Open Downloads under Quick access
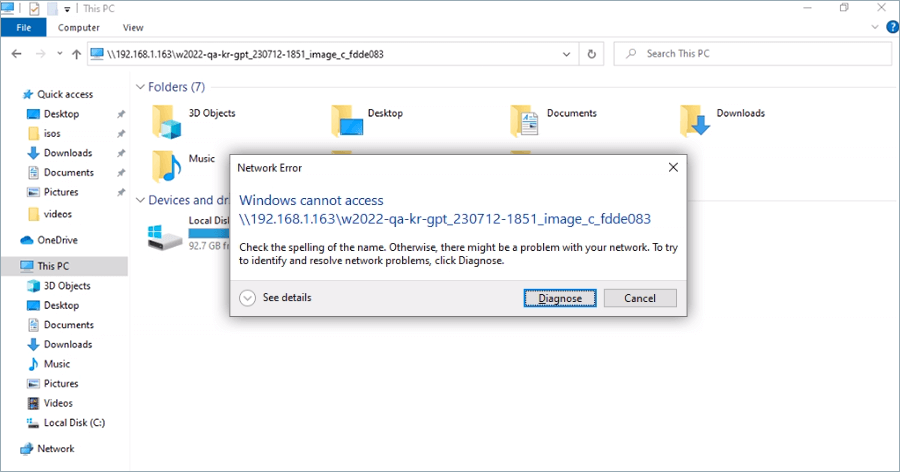 (x=68, y=153)
